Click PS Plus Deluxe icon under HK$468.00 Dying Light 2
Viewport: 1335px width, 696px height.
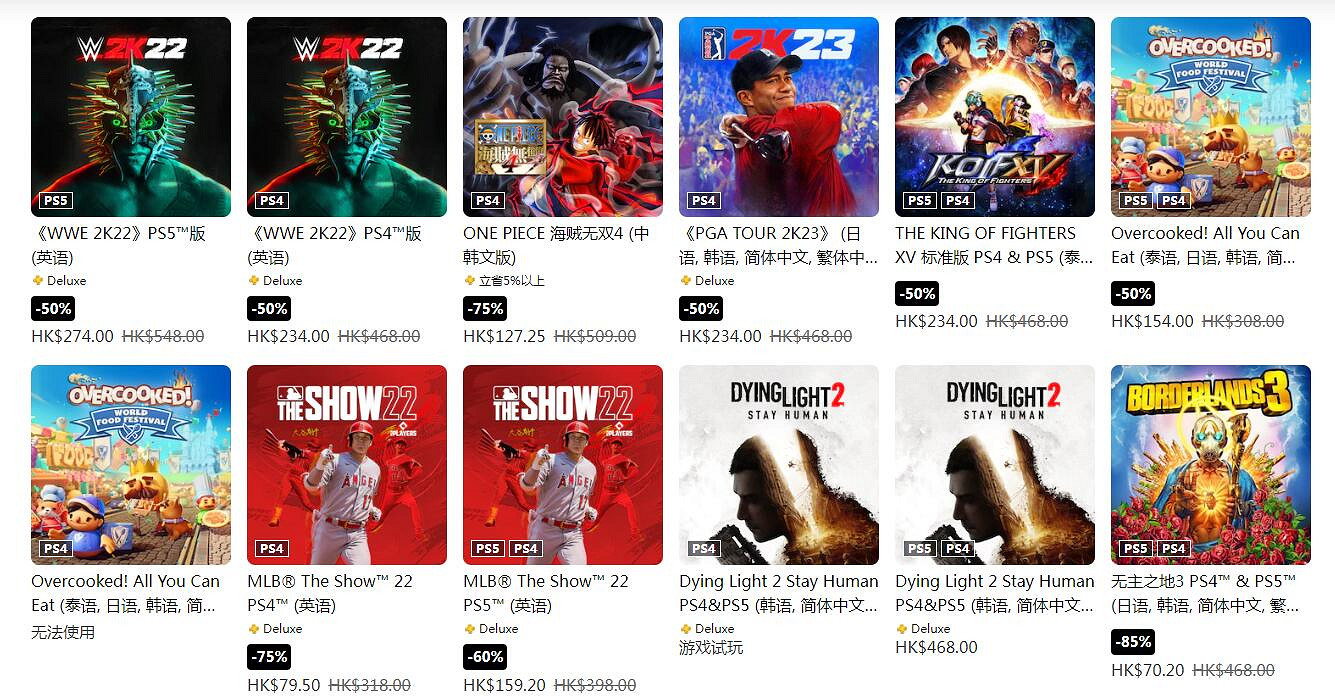[901, 629]
